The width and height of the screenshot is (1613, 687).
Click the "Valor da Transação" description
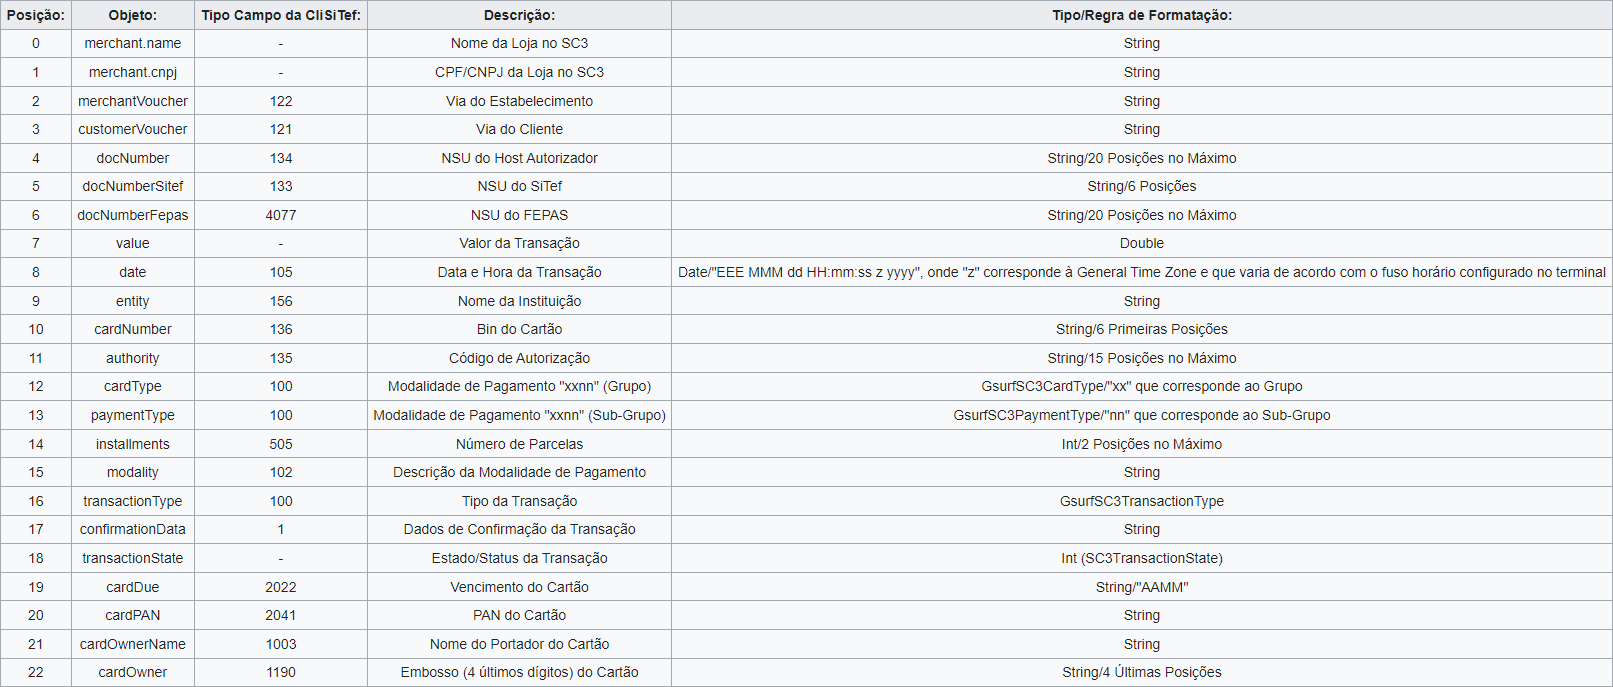(x=519, y=243)
